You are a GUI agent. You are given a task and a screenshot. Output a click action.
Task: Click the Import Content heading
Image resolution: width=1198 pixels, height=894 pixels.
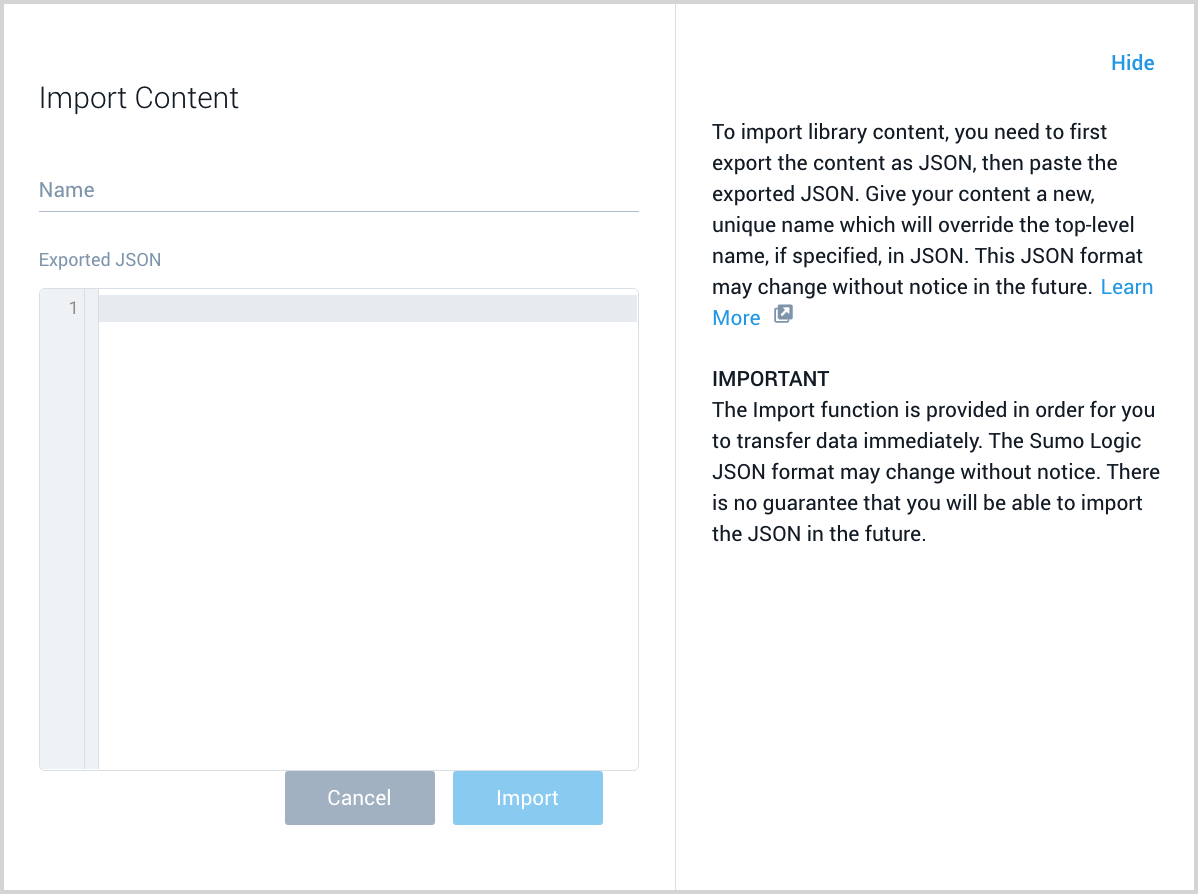138,98
